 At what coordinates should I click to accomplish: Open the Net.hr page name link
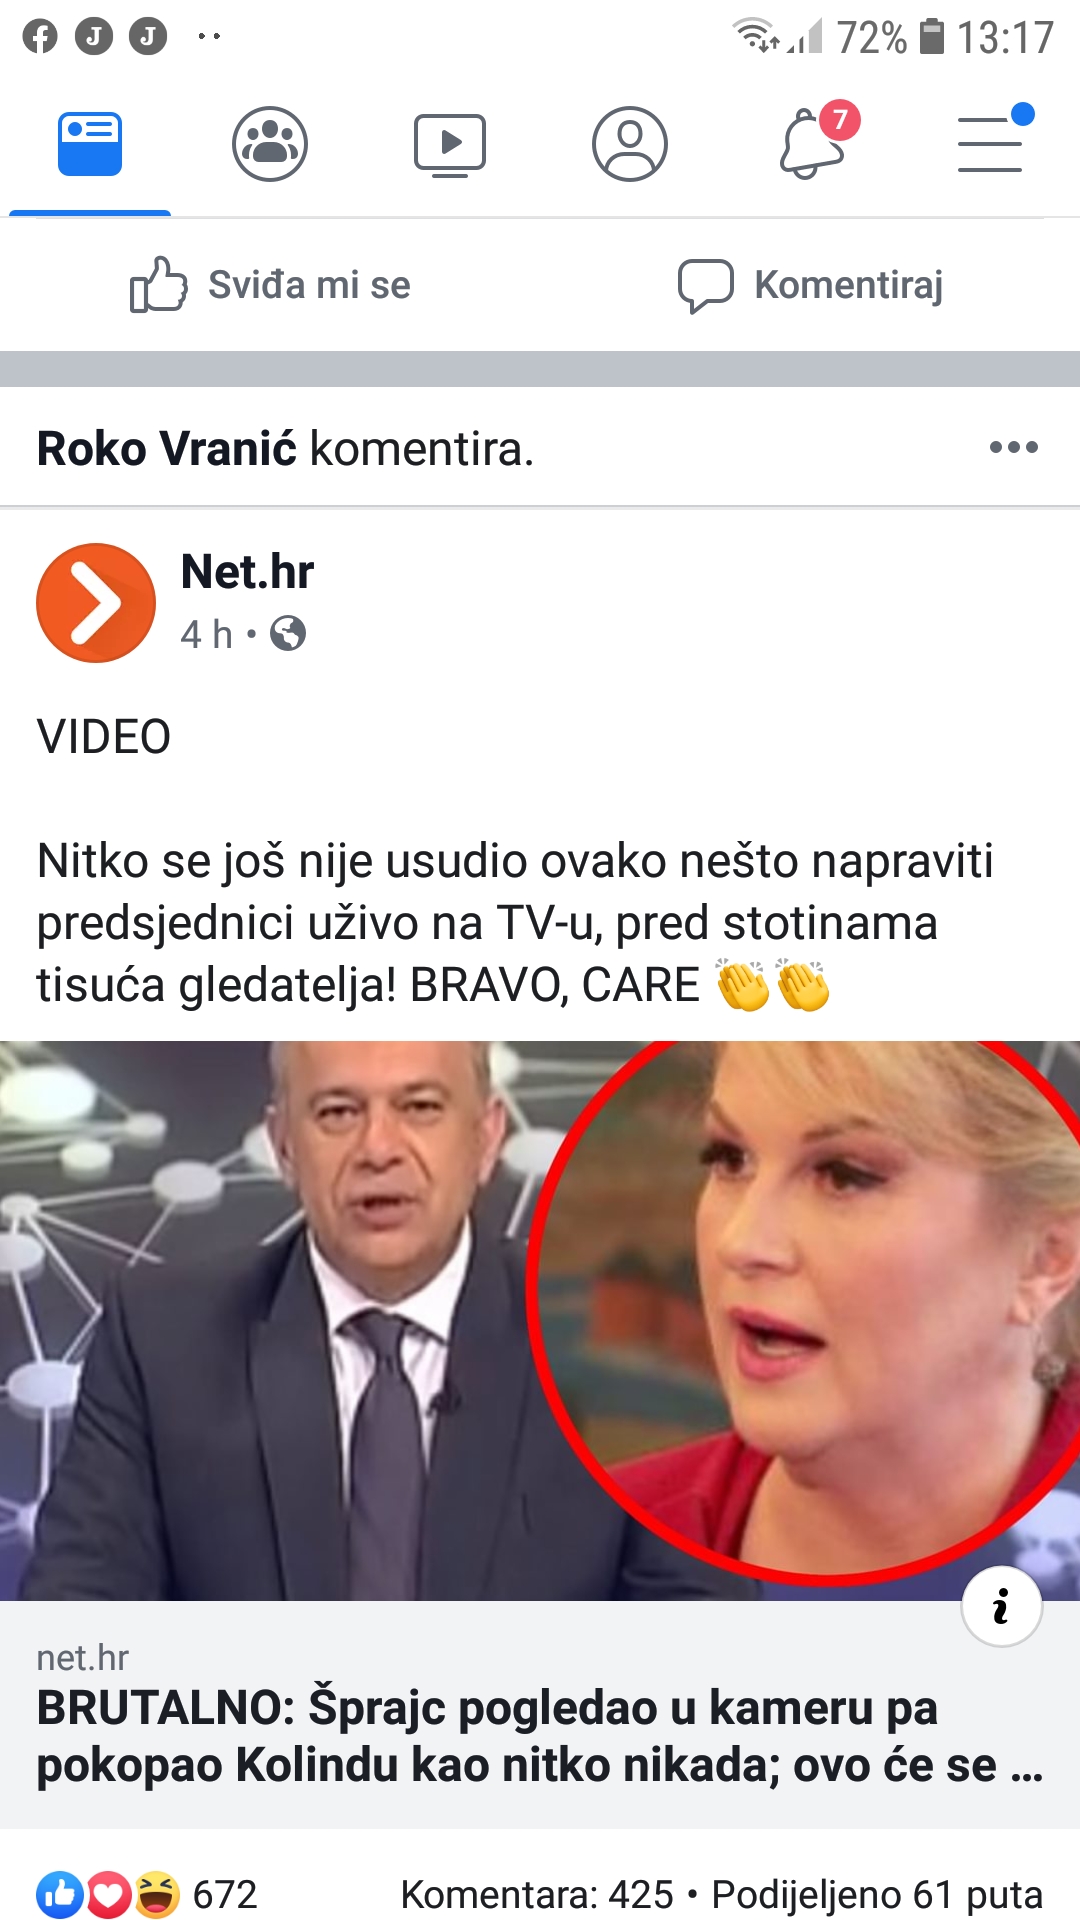coord(247,572)
